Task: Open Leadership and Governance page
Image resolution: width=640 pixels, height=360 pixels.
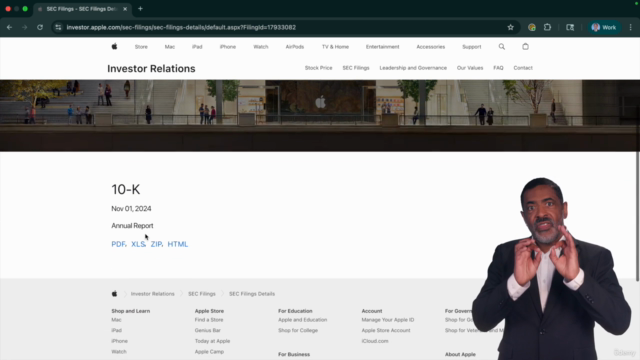Action: click(x=413, y=68)
